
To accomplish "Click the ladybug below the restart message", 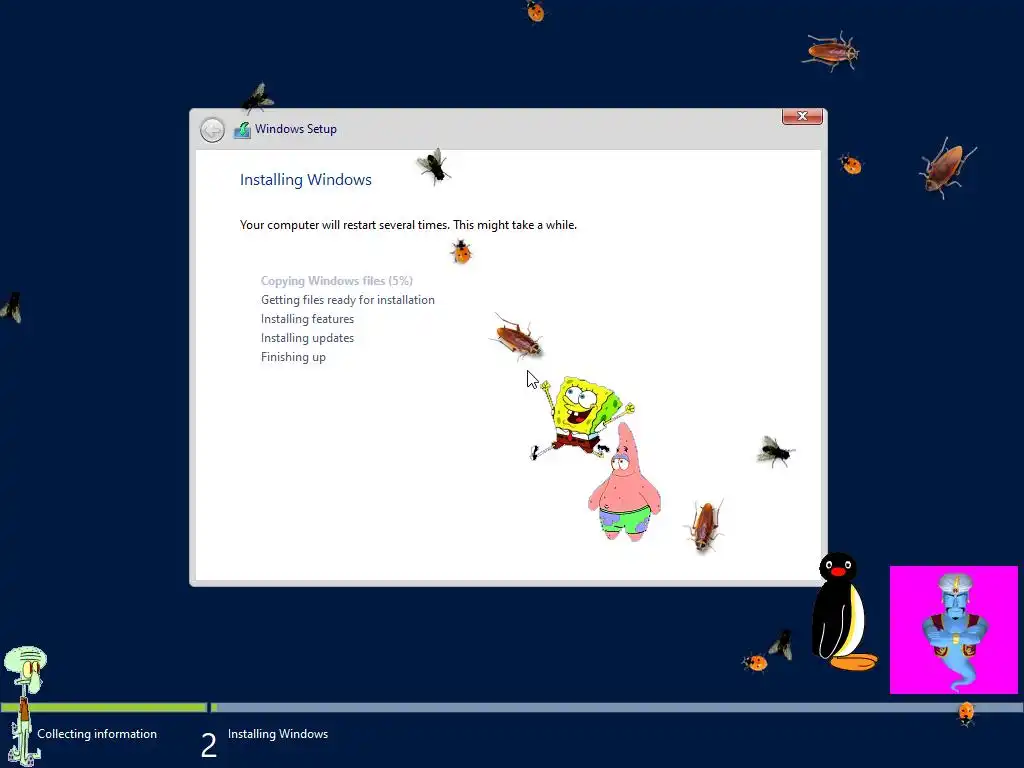I will (x=461, y=251).
